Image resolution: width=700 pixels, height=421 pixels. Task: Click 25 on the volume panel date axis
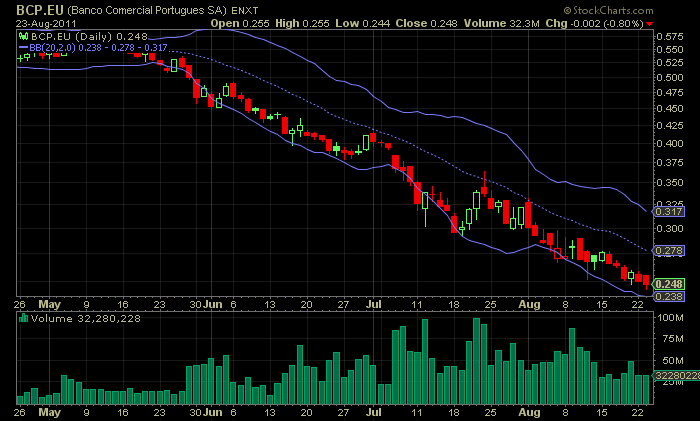click(490, 412)
